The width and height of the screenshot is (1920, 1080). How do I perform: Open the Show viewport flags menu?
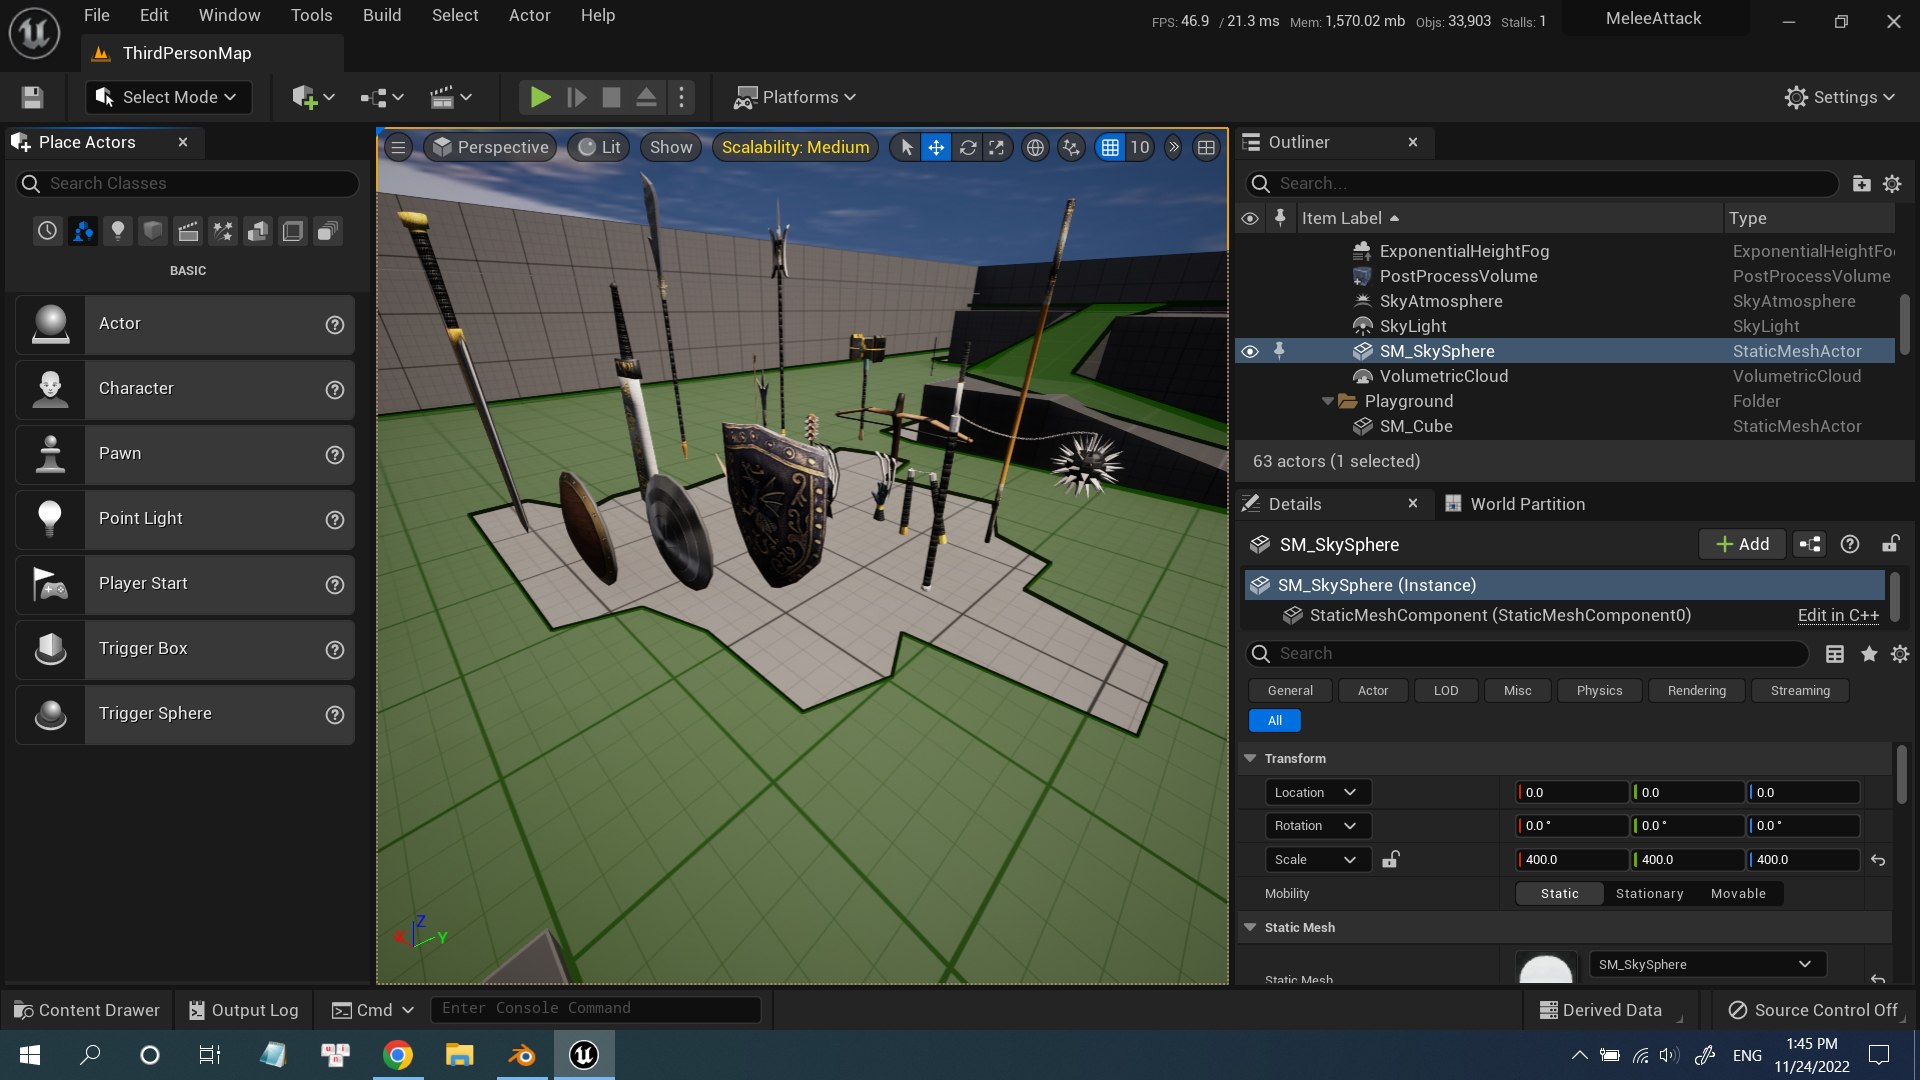coord(671,147)
